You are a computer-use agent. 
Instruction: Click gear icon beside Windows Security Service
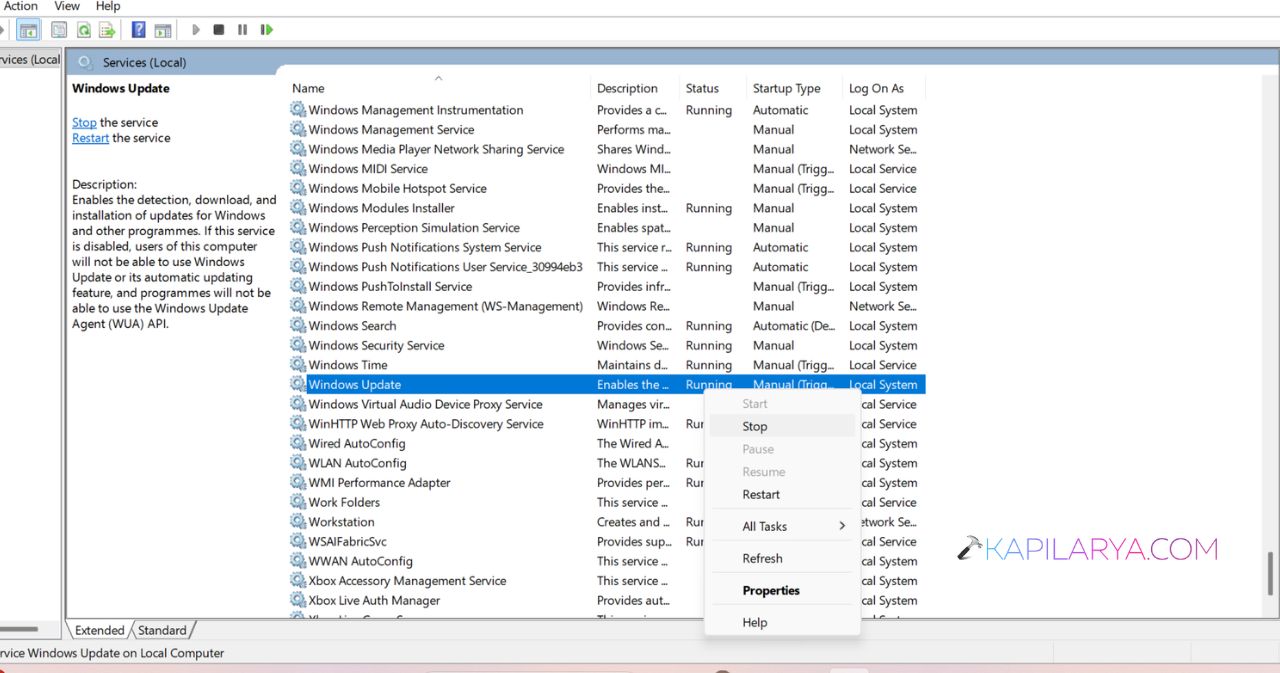point(298,345)
